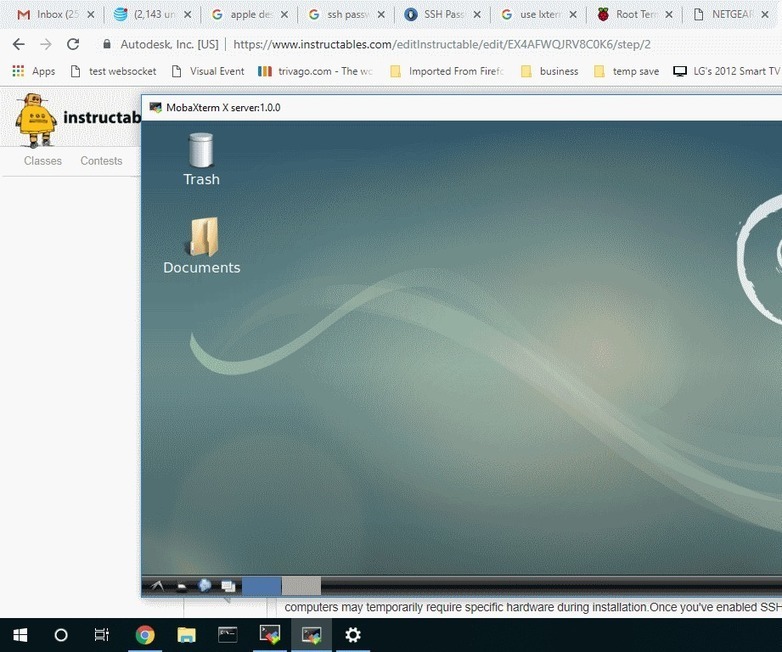
Task: Click the instructables.com URL in the address bar
Action: [440, 45]
